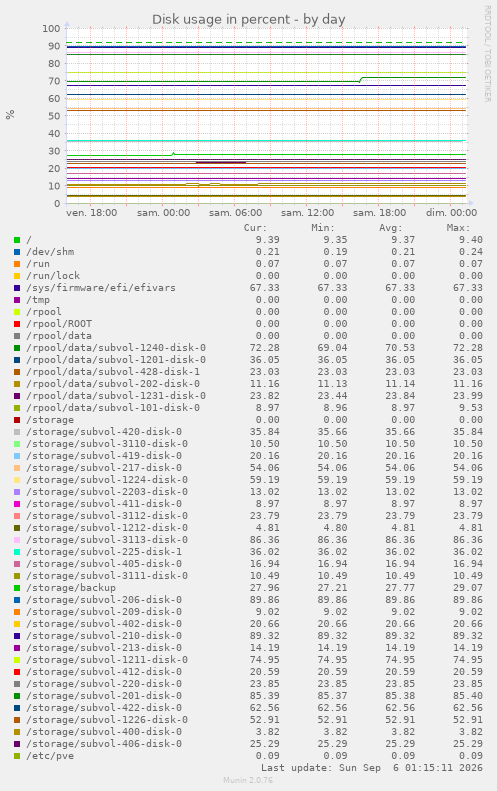Select /rpool/data/subvol-101-disk-0 label
Screen dimensions: 497x791
113,408
